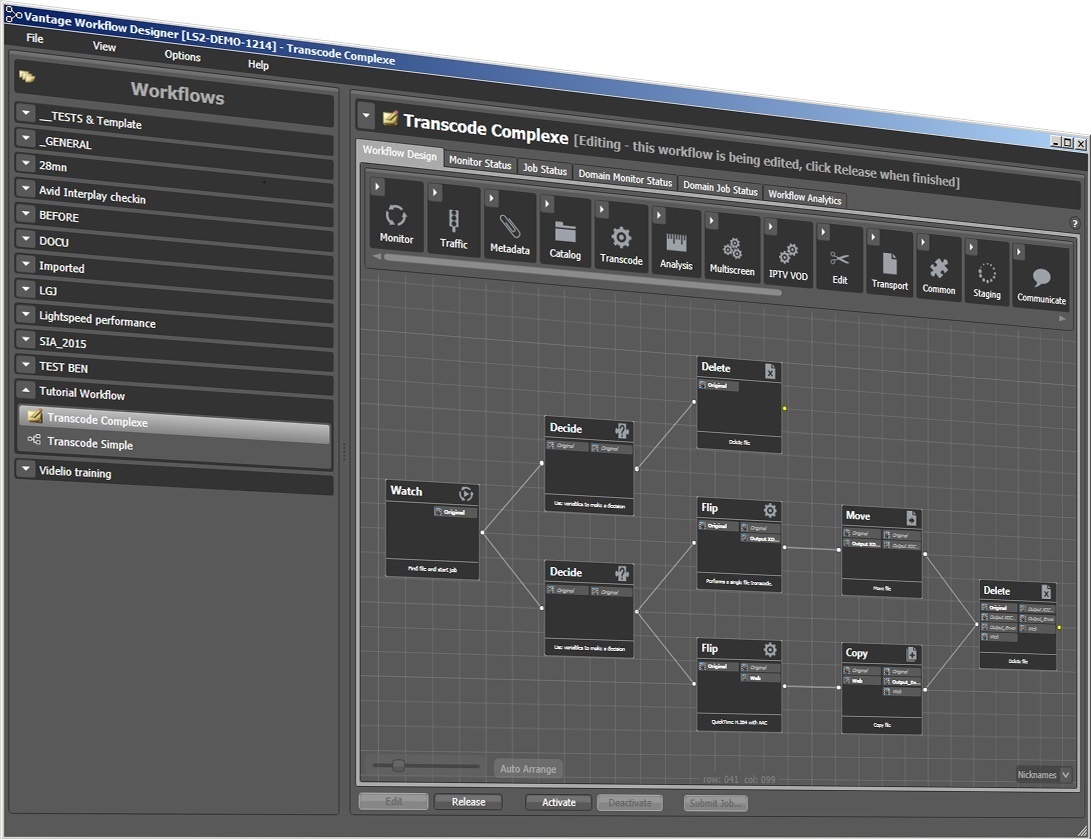
Task: Click the action toolbar horizontal scrollbar
Action: pyautogui.click(x=581, y=275)
